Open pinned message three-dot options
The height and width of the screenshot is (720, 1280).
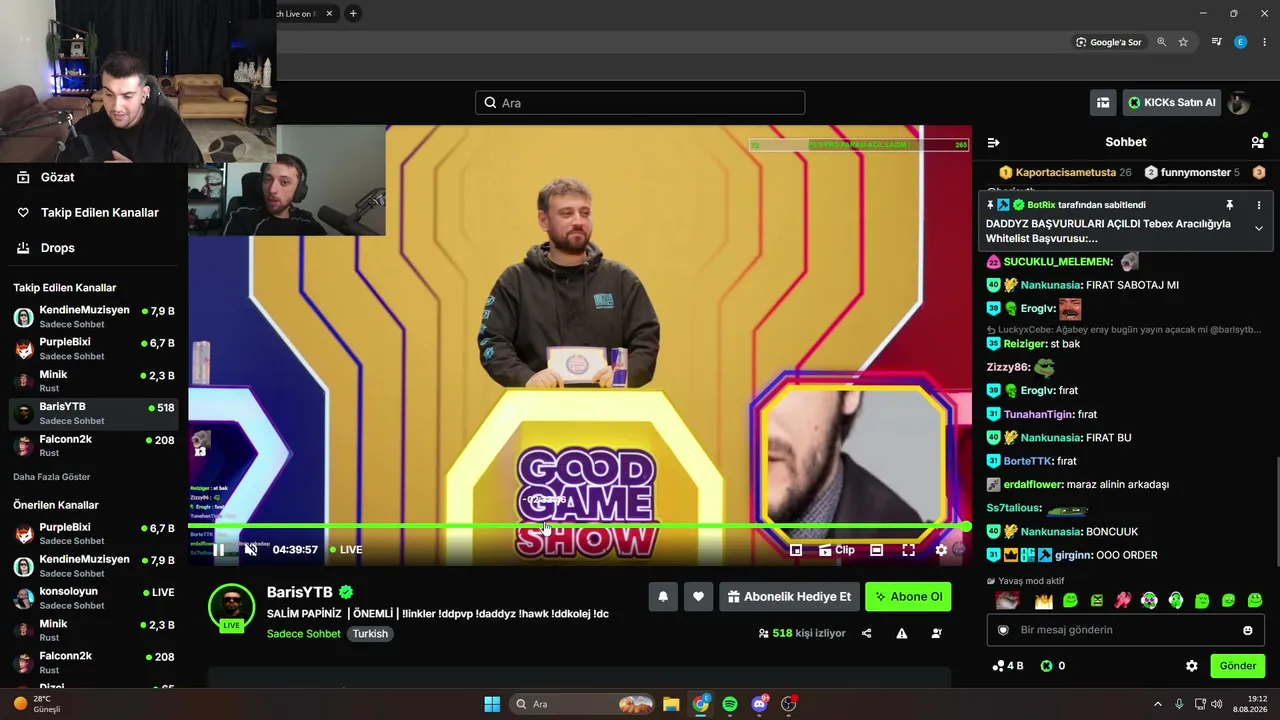coord(1259,205)
